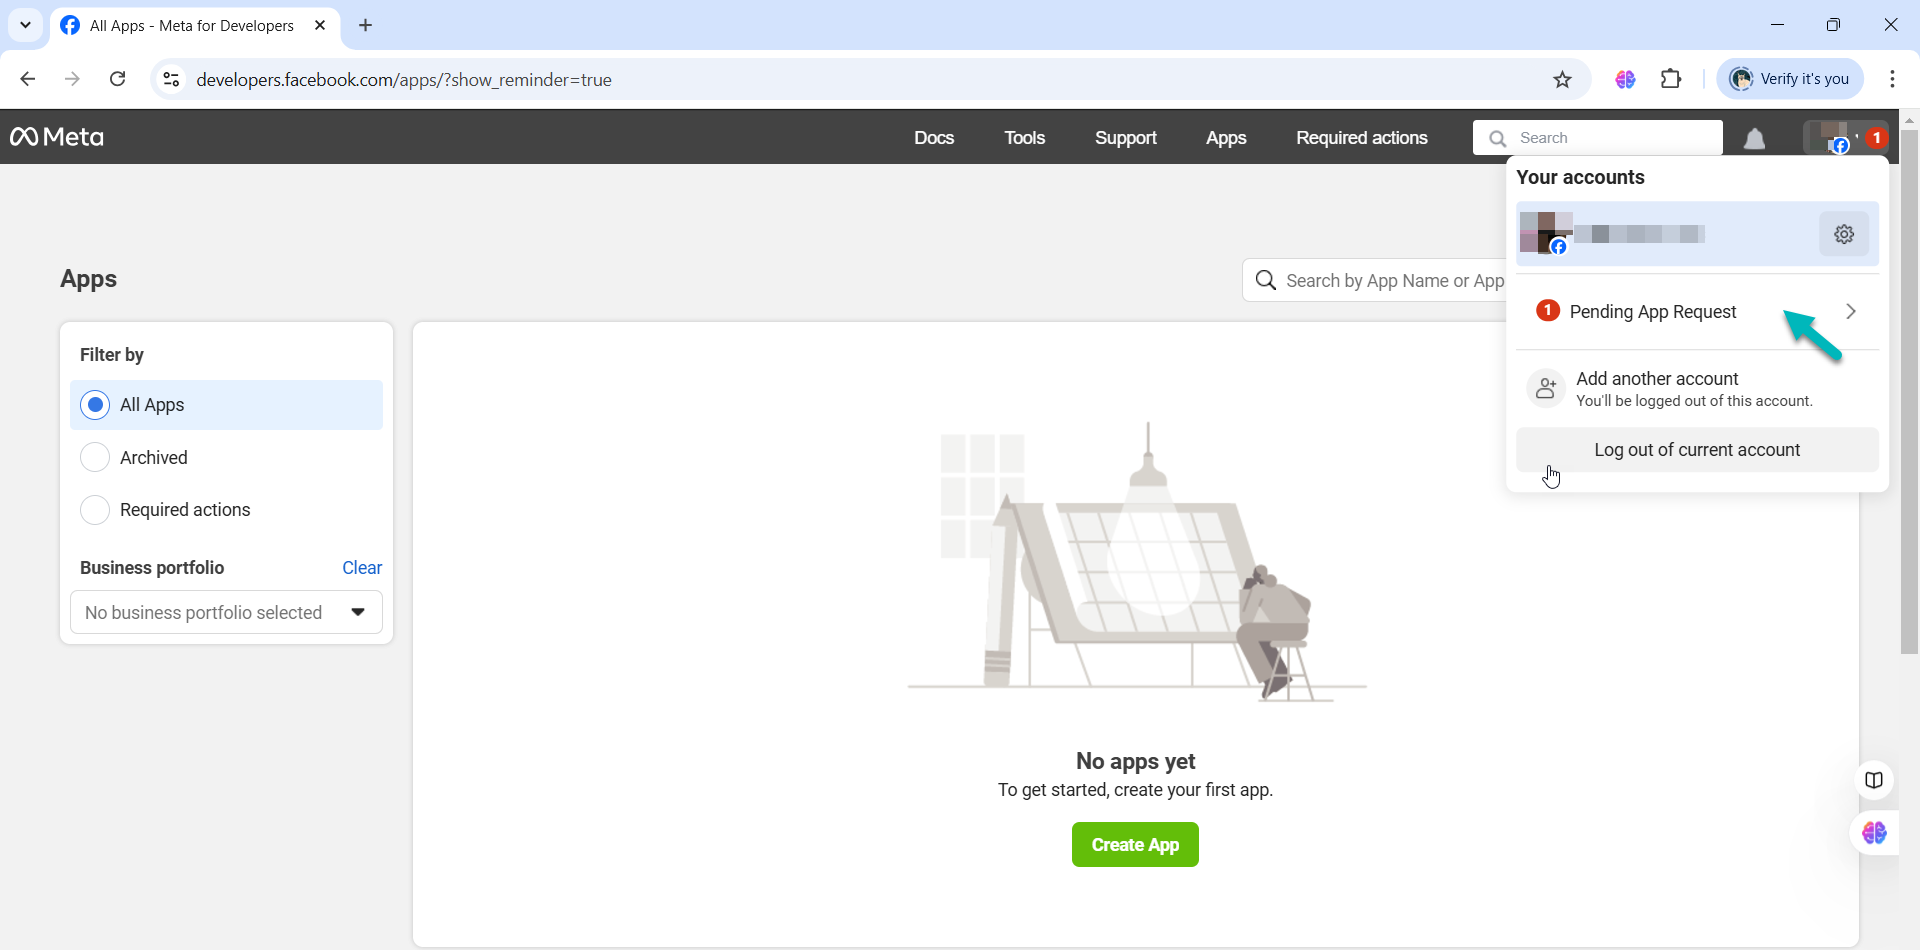The height and width of the screenshot is (950, 1920).
Task: Click the browser forward arrow
Action: coord(72,79)
